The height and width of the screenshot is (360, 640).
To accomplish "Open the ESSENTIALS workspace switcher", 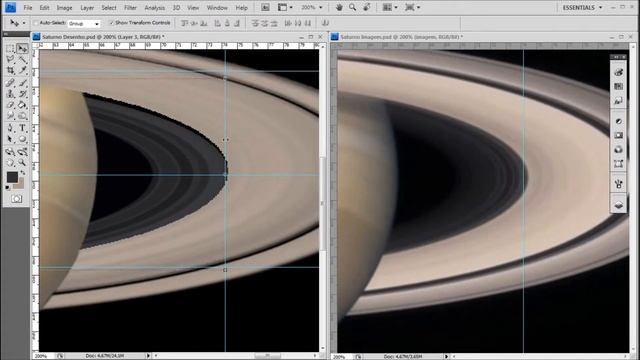I will click(x=582, y=8).
